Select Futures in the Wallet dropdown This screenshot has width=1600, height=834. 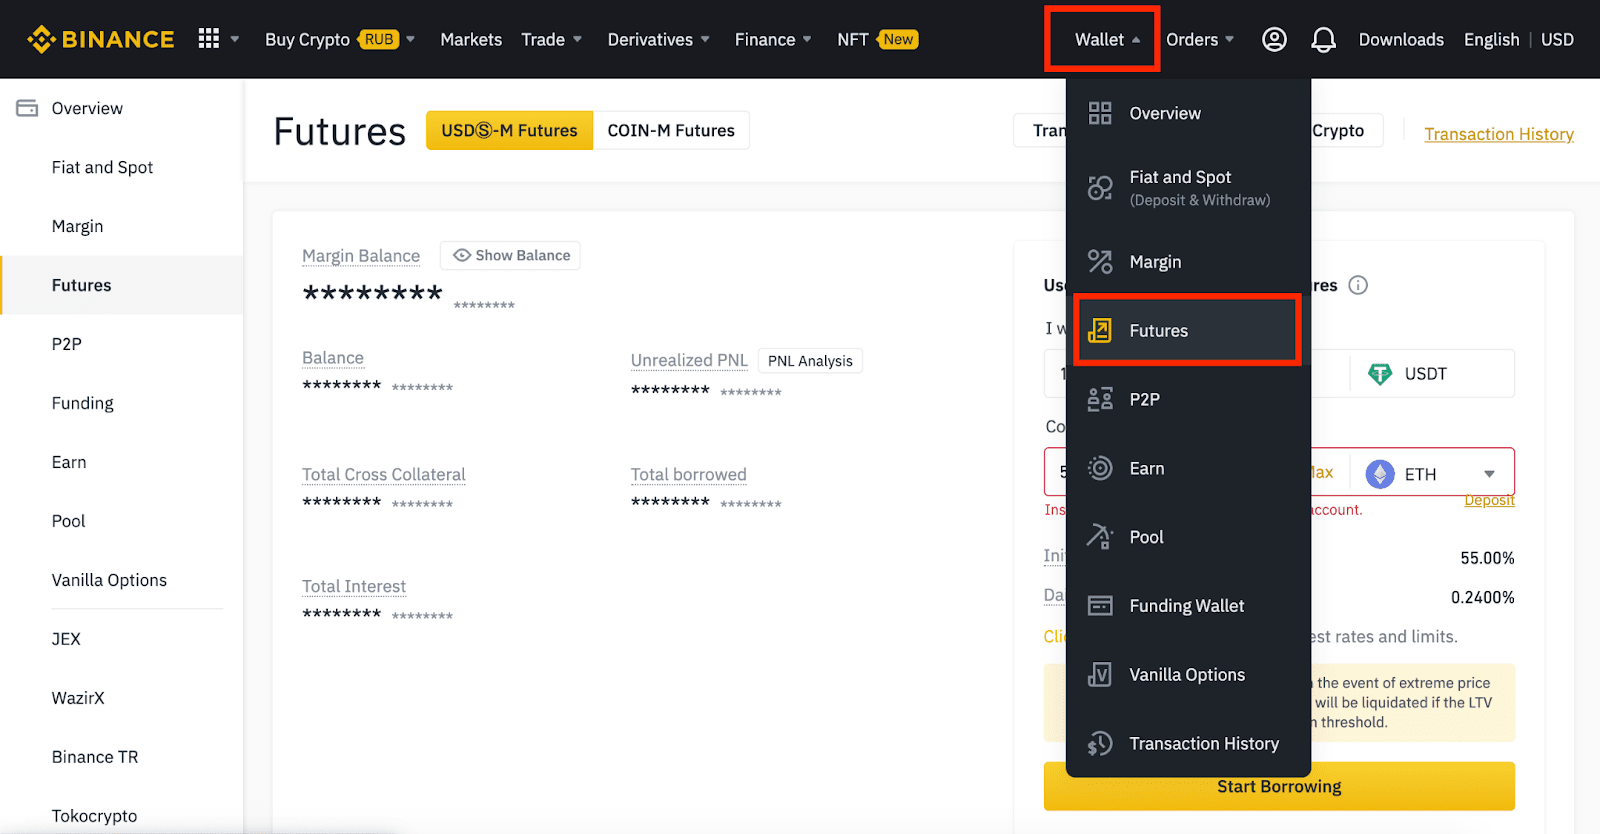click(1187, 330)
